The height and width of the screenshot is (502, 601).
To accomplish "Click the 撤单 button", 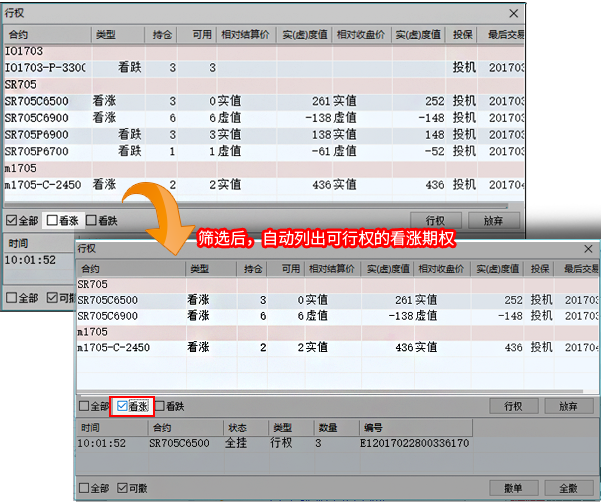I will point(512,488).
